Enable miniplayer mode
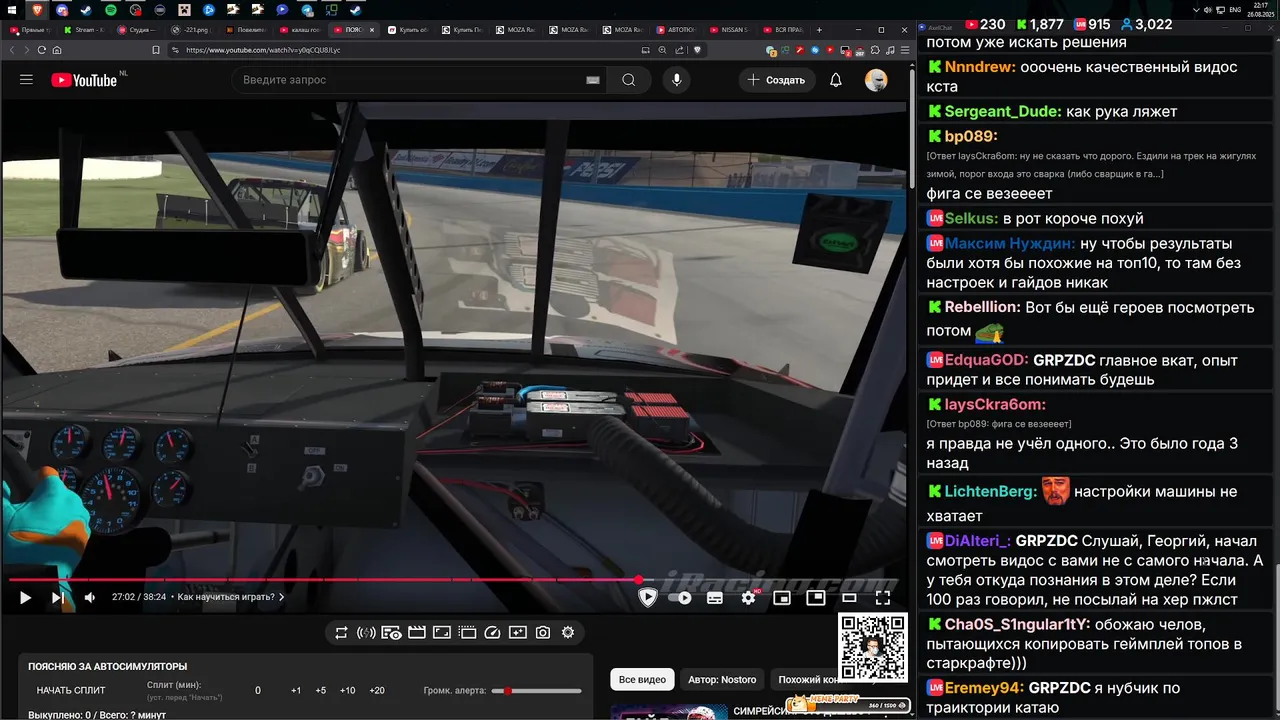Viewport: 1280px width, 720px height. coord(782,598)
